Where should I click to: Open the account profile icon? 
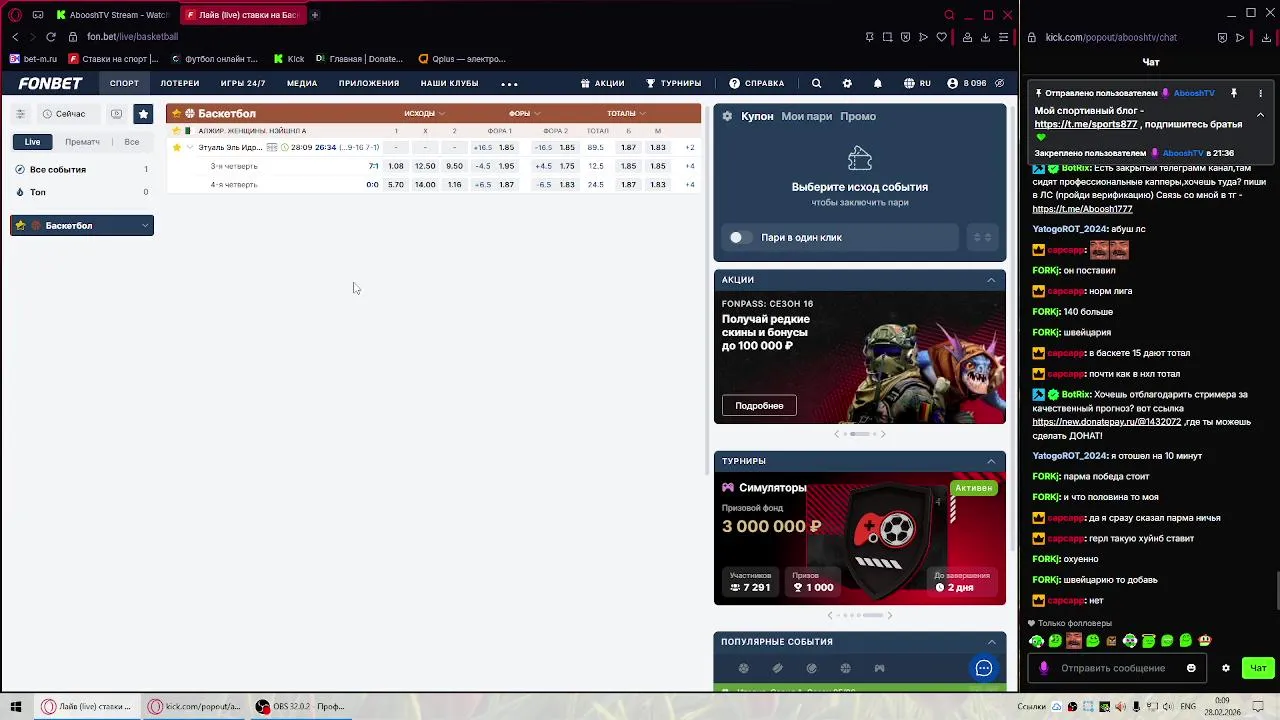coord(952,84)
